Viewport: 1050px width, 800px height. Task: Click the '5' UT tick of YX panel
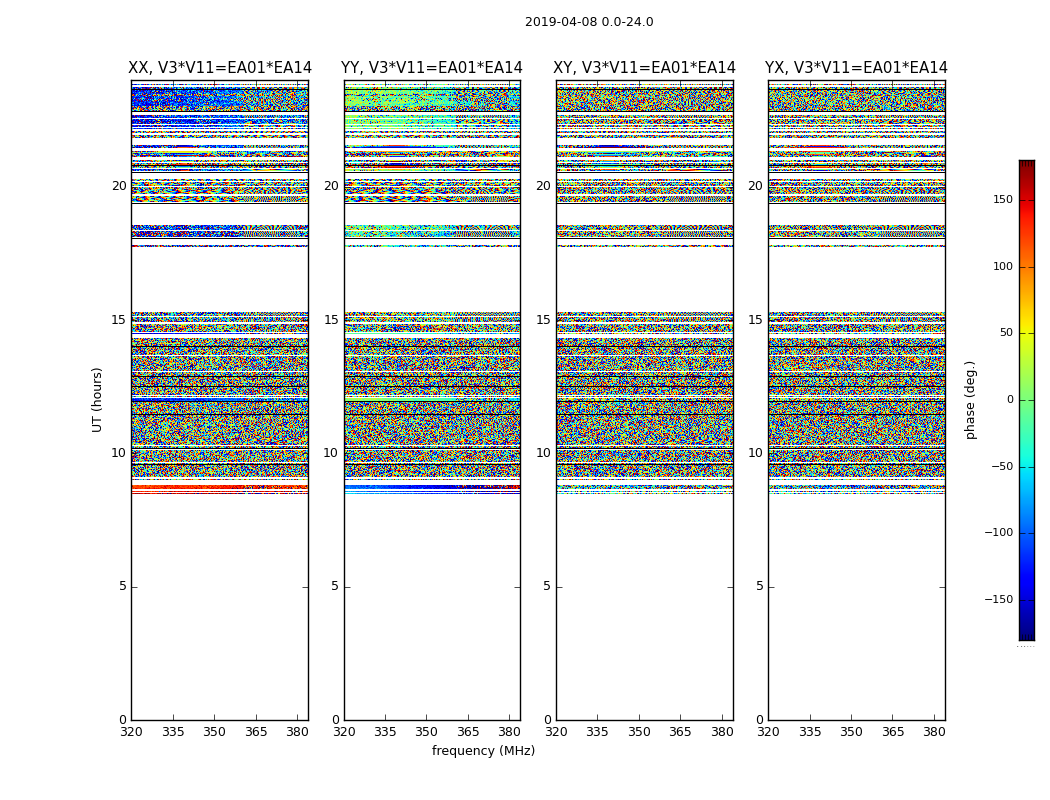click(x=759, y=586)
